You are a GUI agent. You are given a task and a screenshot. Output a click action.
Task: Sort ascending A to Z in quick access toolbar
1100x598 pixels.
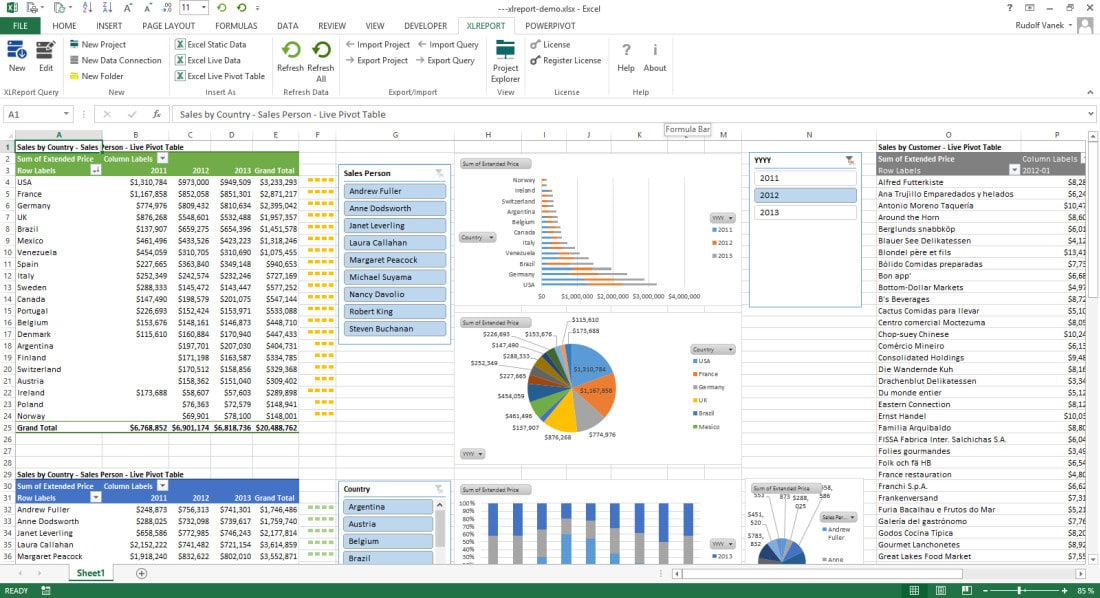pos(86,8)
